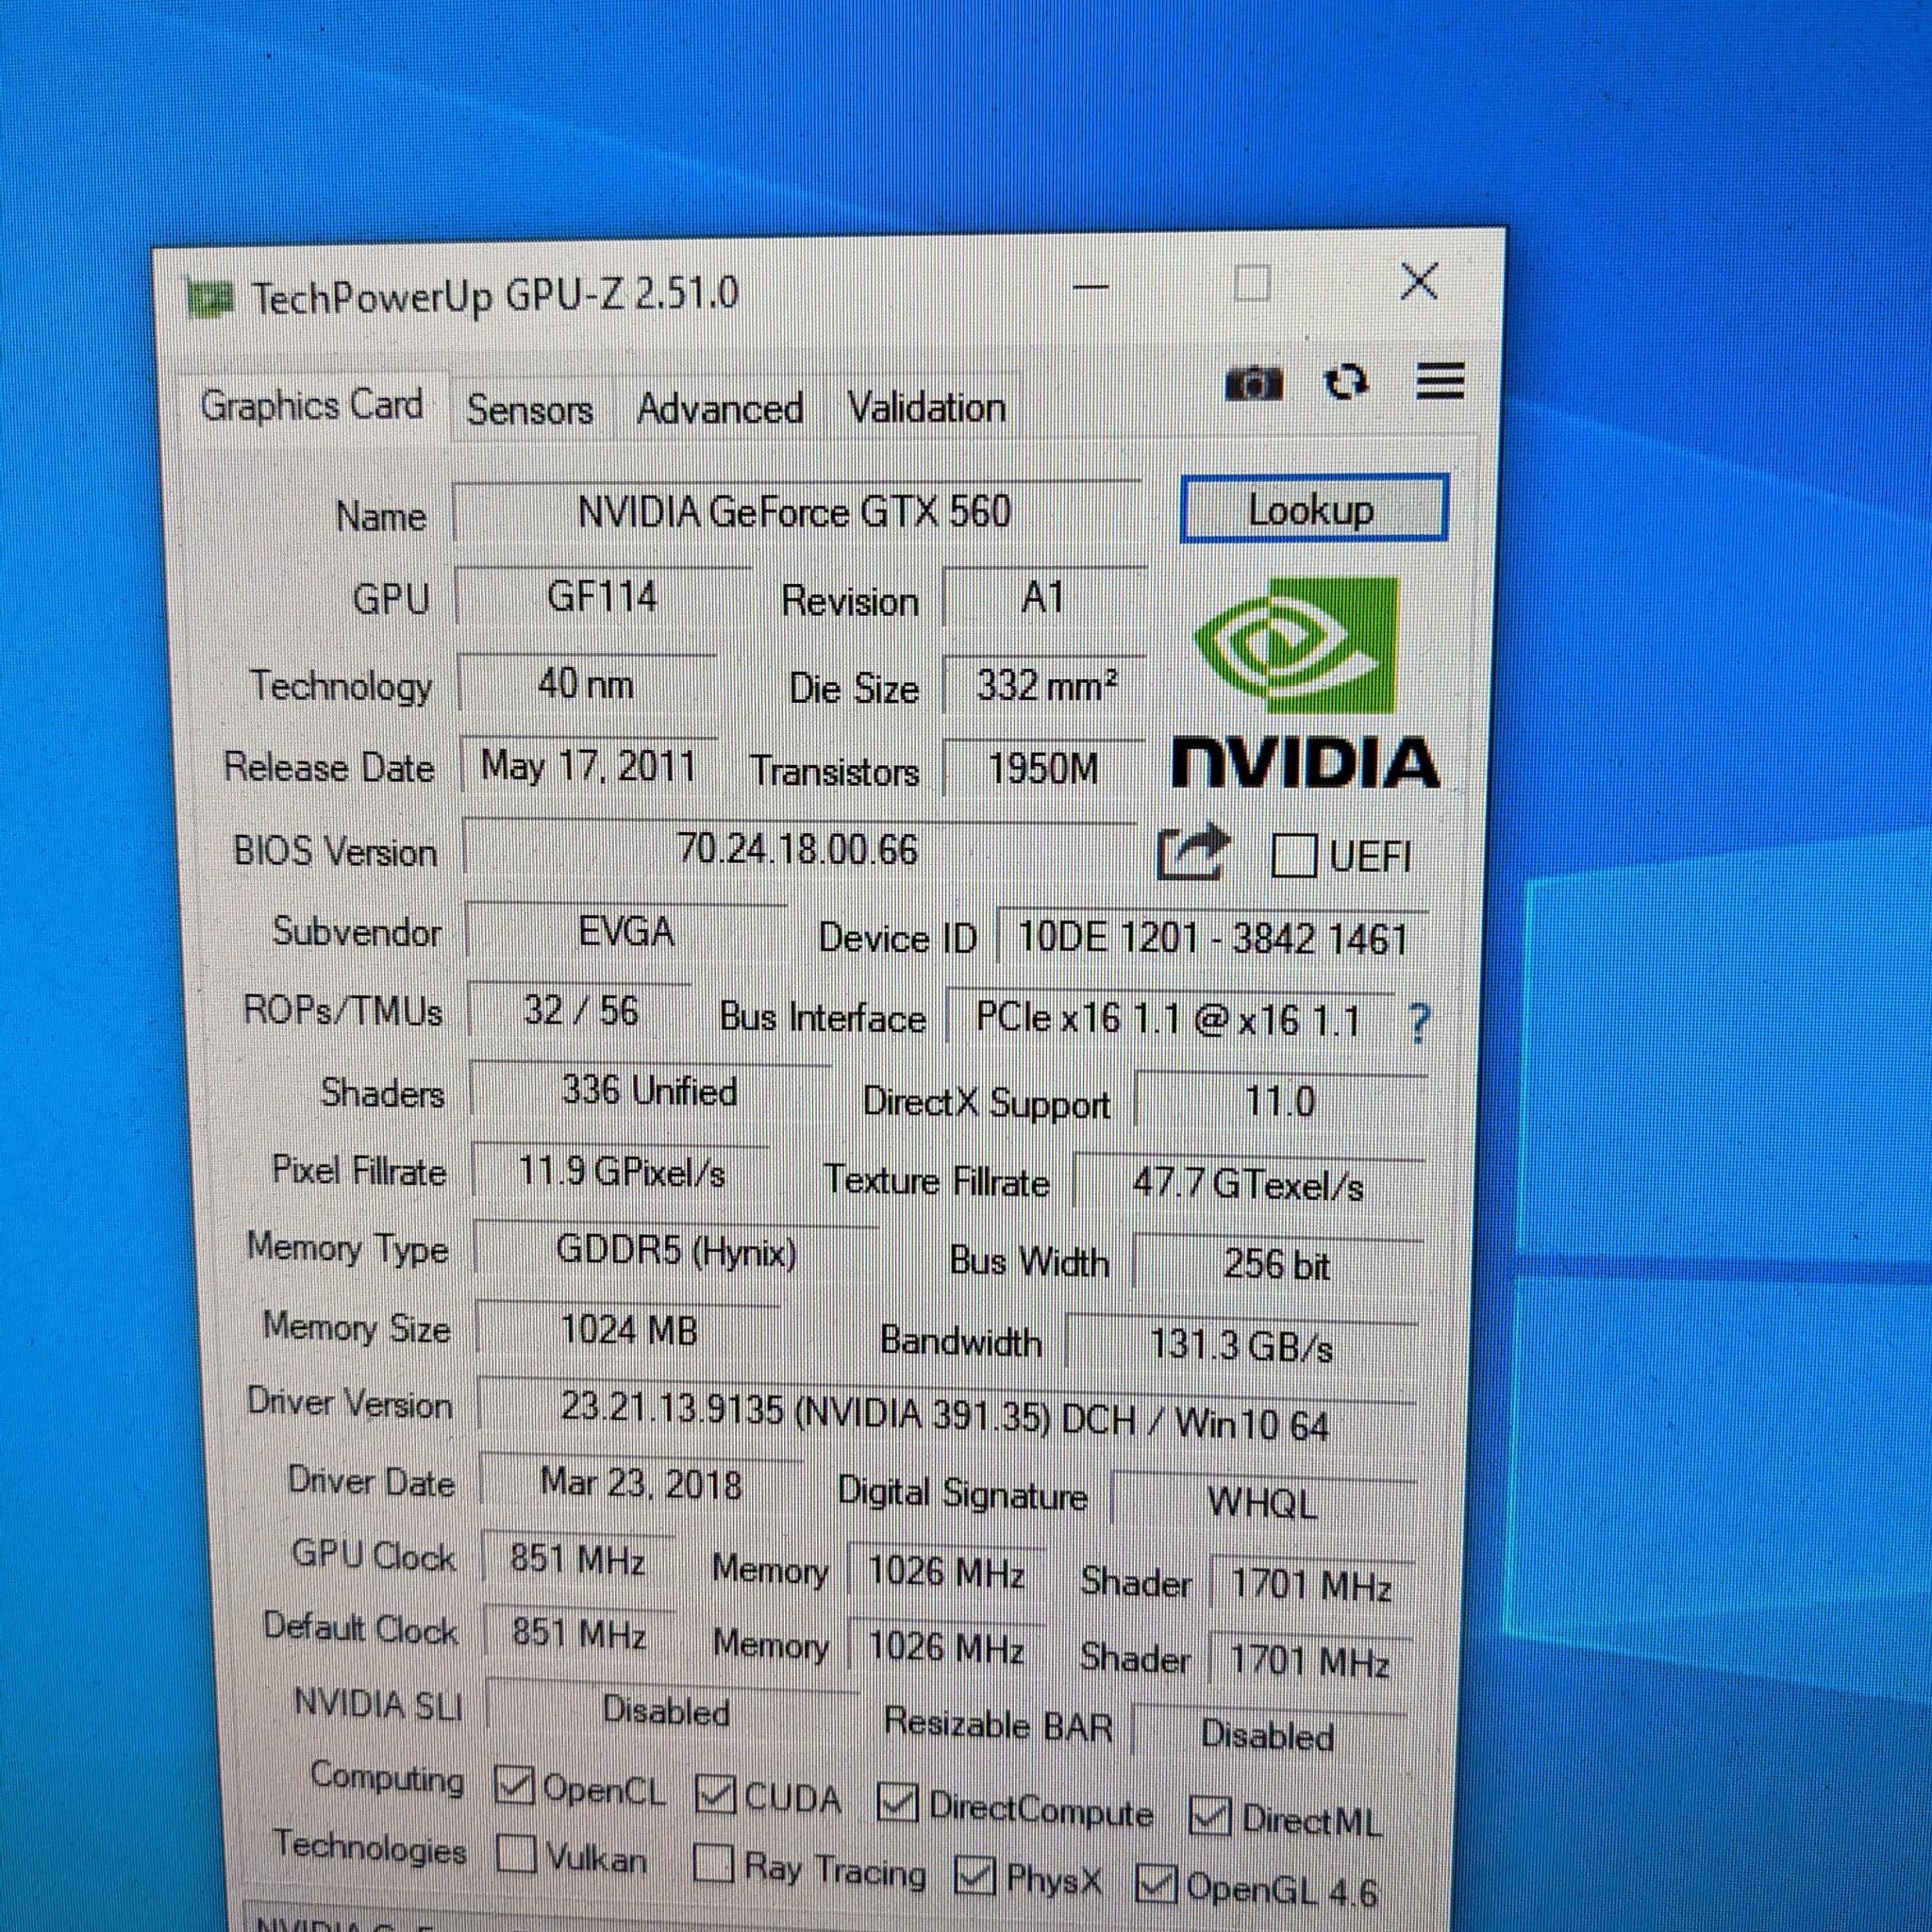
Task: Toggle the Ray Tracing checkbox
Action: (x=712, y=1863)
